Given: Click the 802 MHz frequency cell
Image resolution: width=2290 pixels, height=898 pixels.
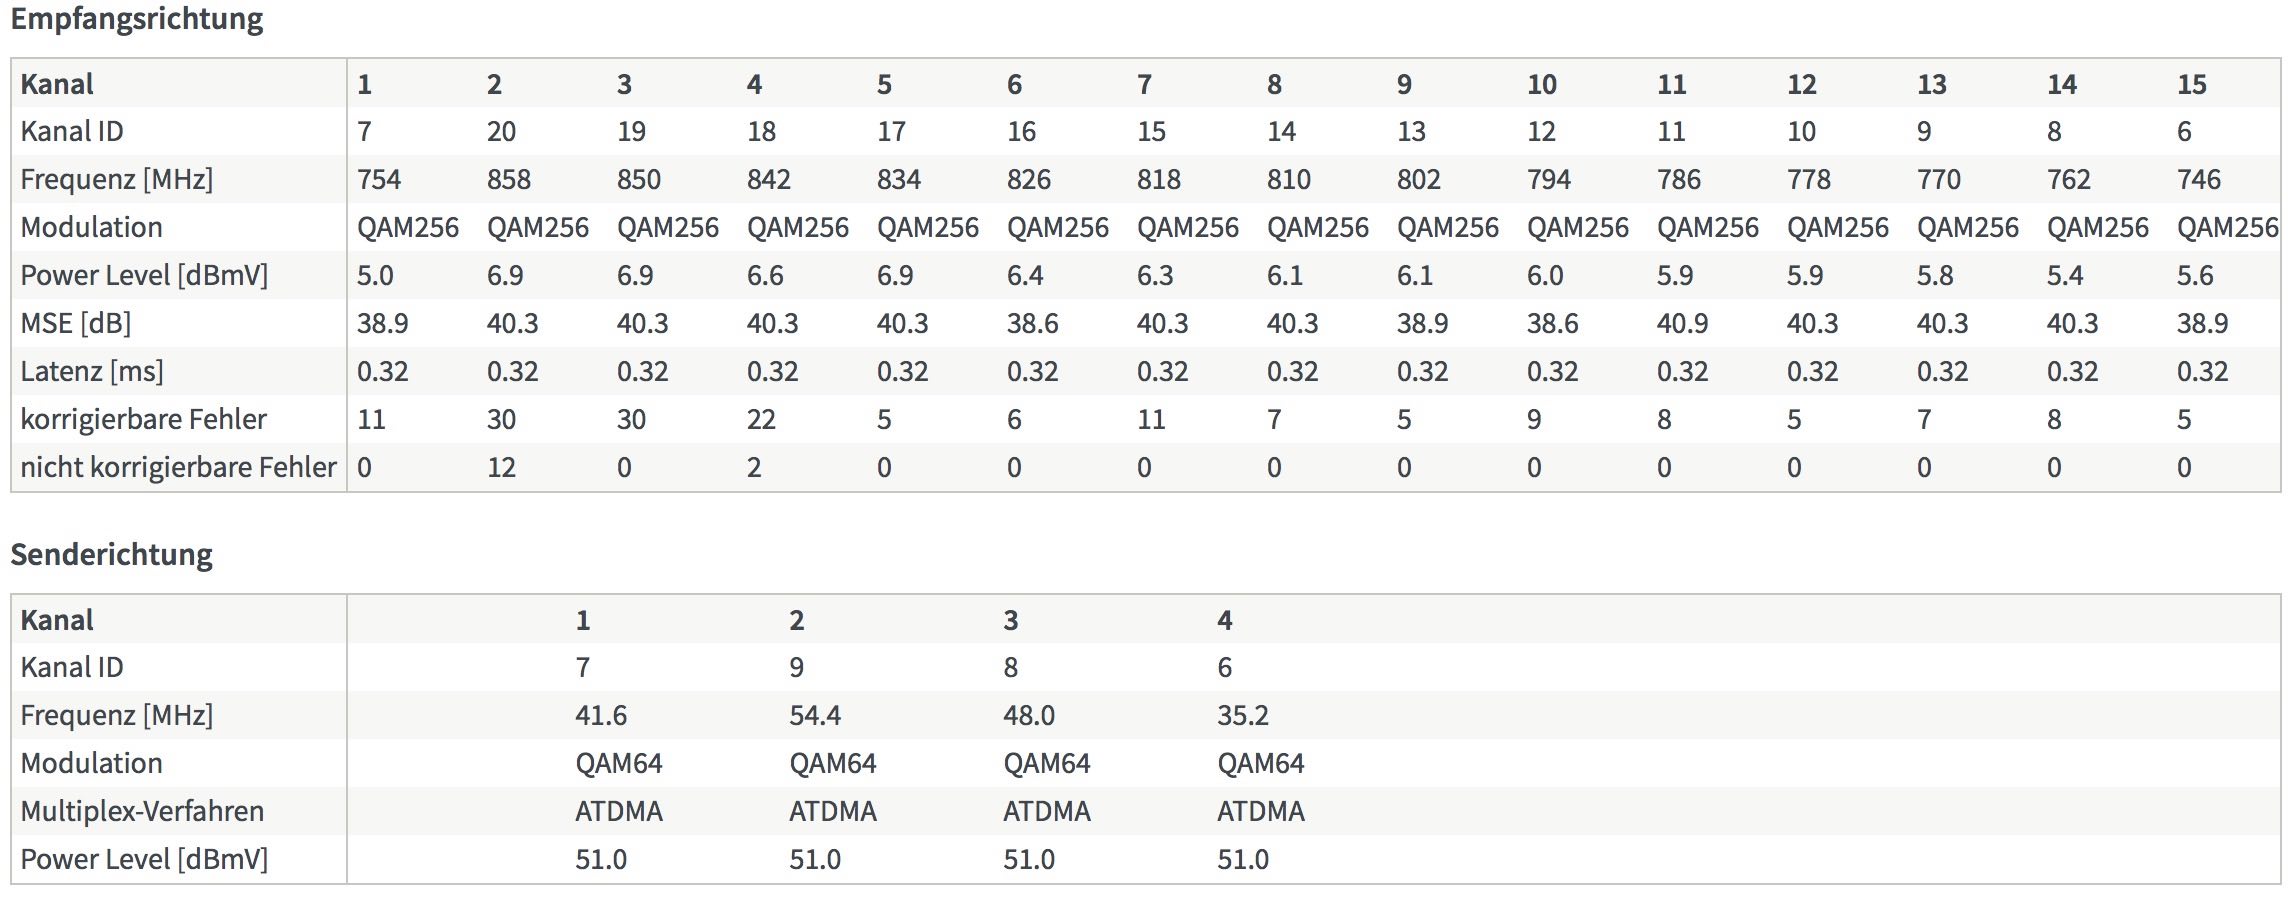Looking at the screenshot, I should point(1419,180).
